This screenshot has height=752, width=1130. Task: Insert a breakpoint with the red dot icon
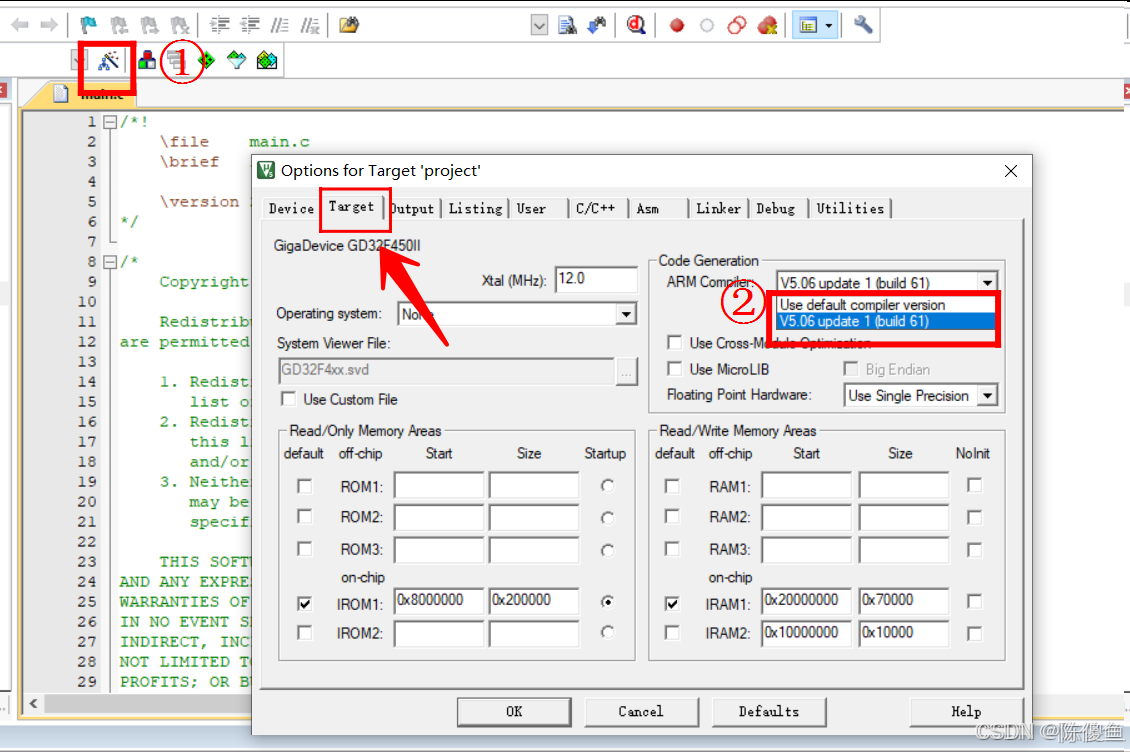pyautogui.click(x=677, y=26)
